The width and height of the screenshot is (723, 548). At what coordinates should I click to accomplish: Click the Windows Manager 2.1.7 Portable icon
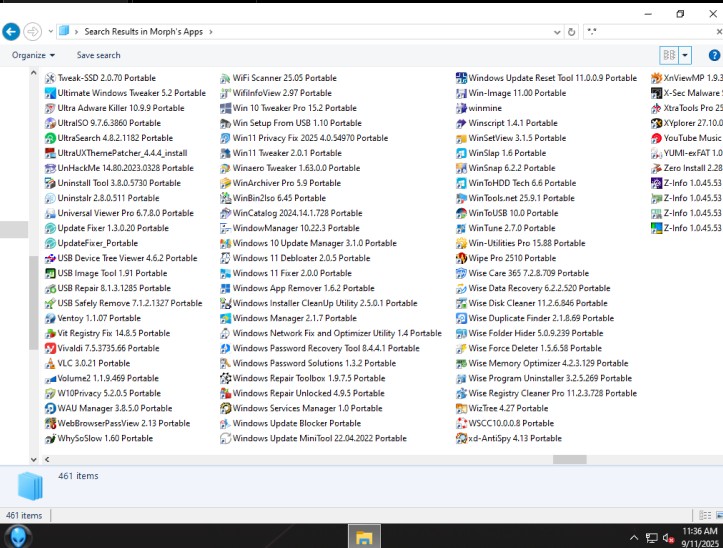[x=225, y=318]
